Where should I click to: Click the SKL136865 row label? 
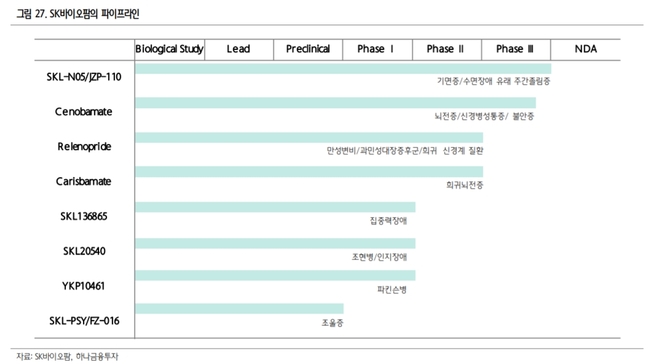point(84,216)
